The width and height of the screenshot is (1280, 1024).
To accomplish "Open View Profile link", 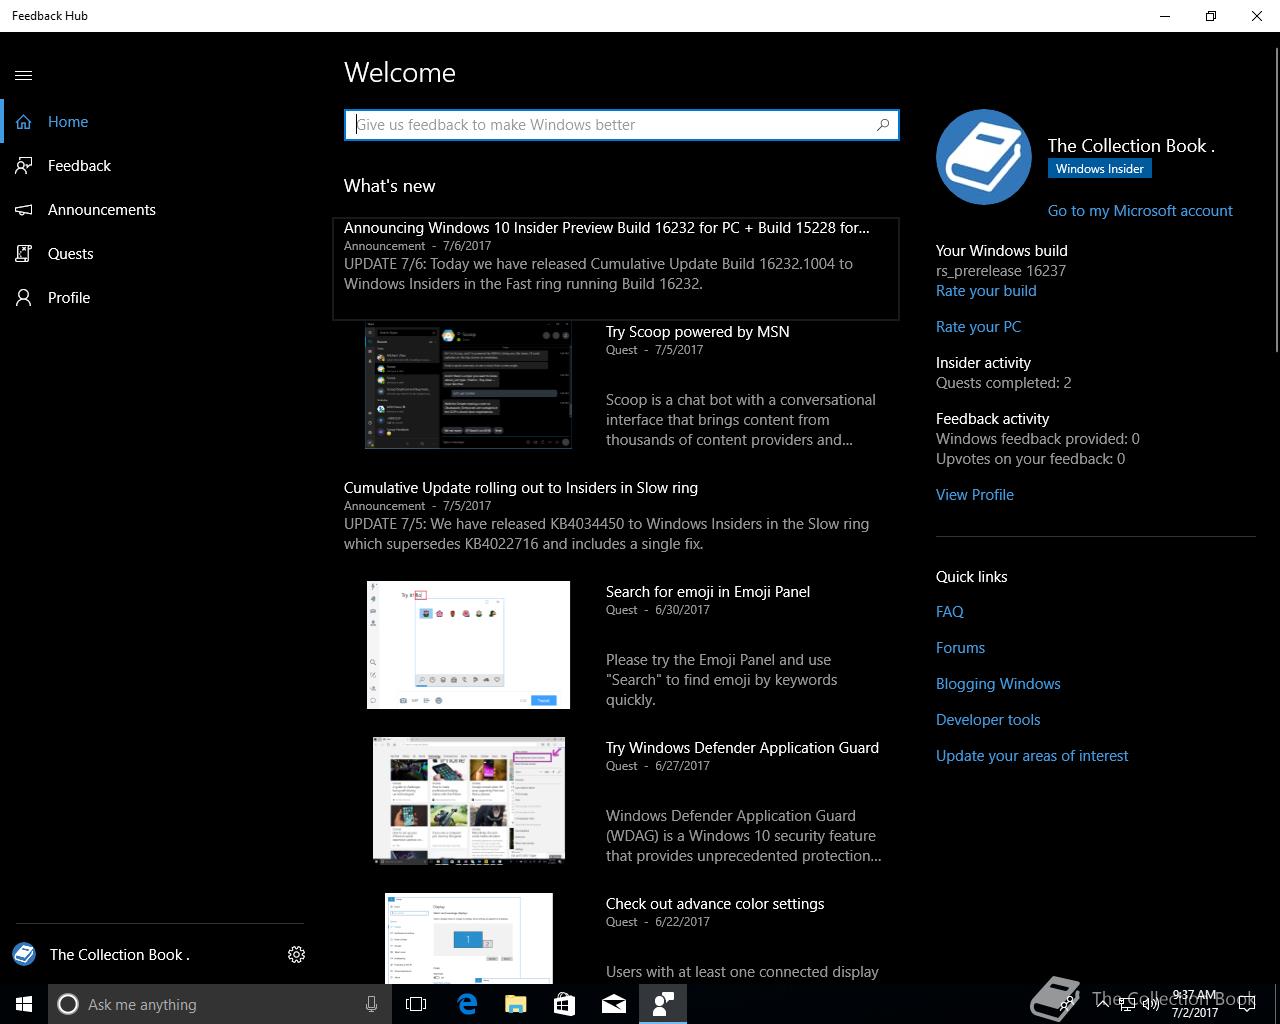I will [x=975, y=495].
